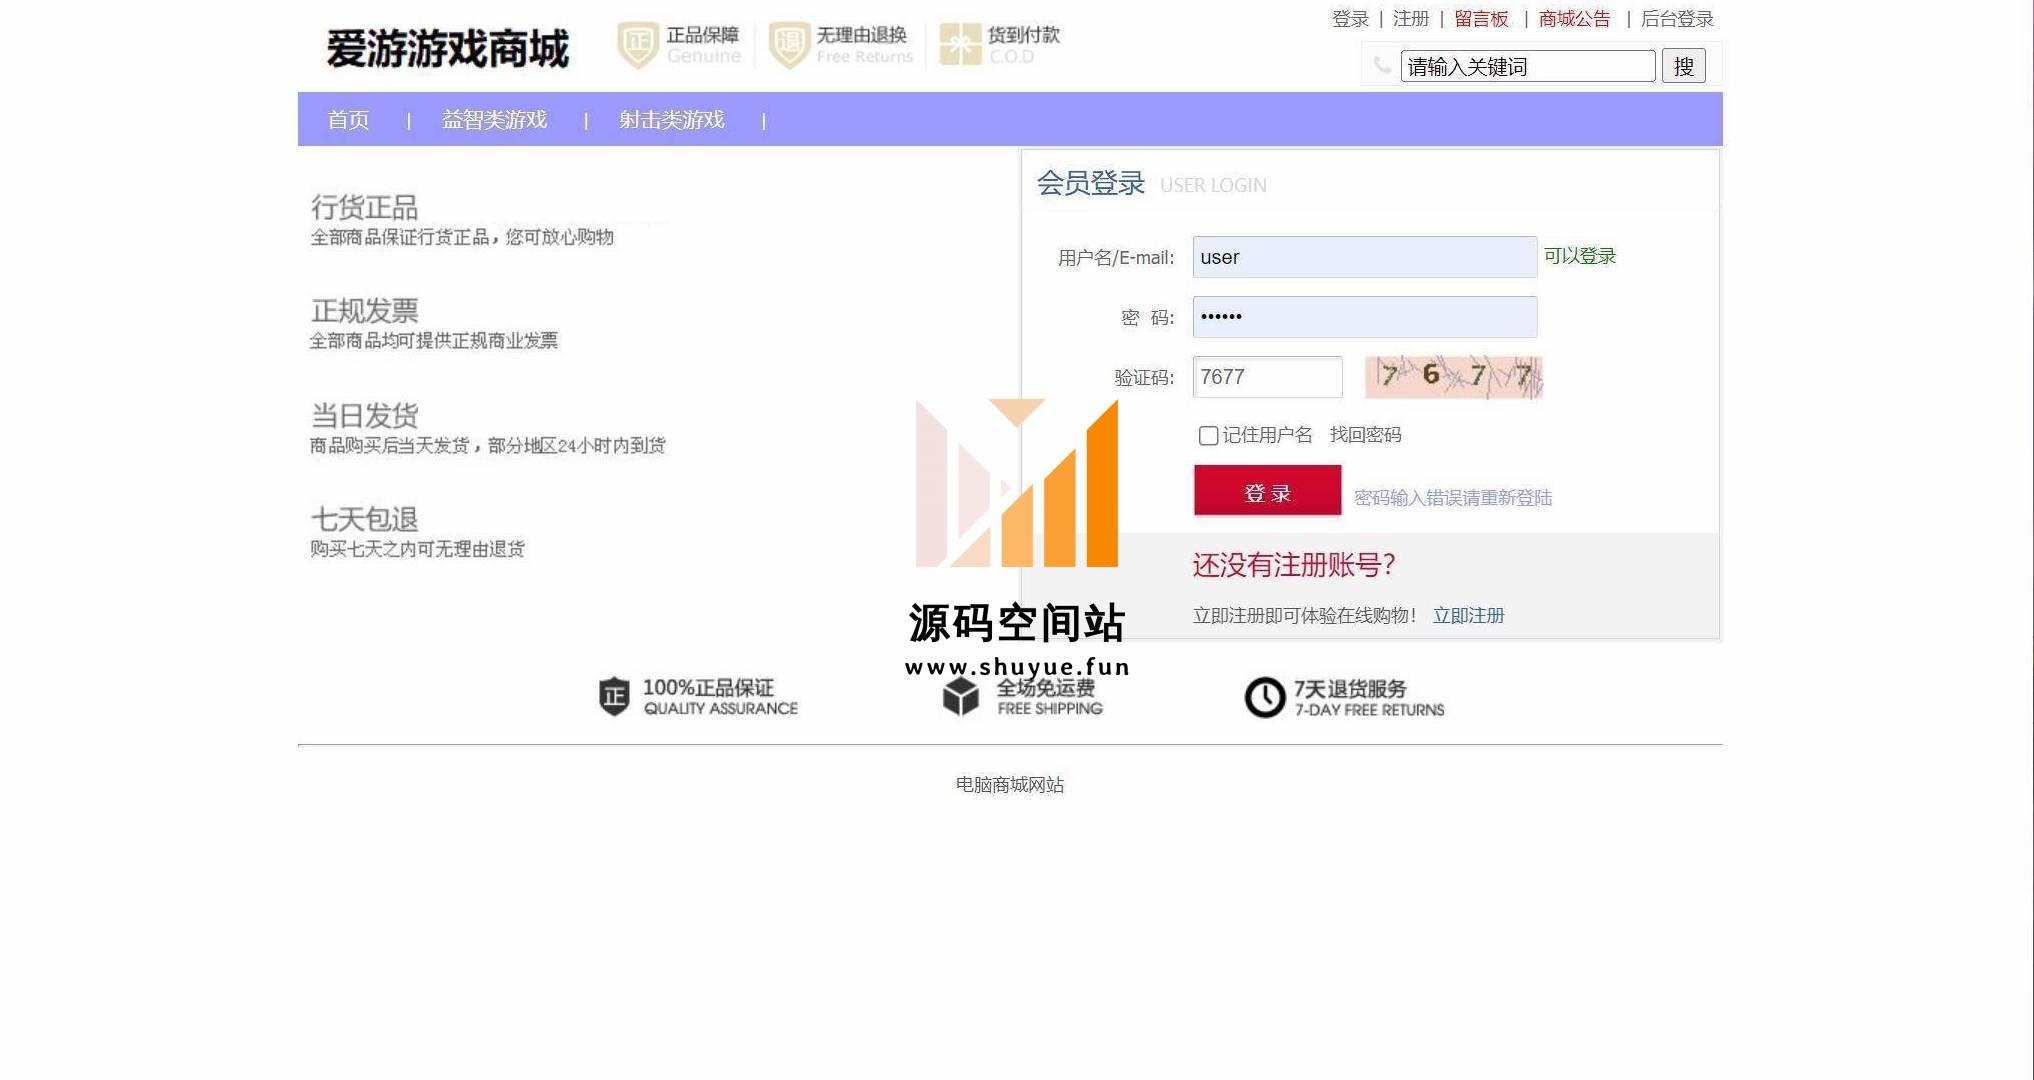The width and height of the screenshot is (2034, 1080).
Task: Click the 登录 link in top bar
Action: [x=1350, y=19]
